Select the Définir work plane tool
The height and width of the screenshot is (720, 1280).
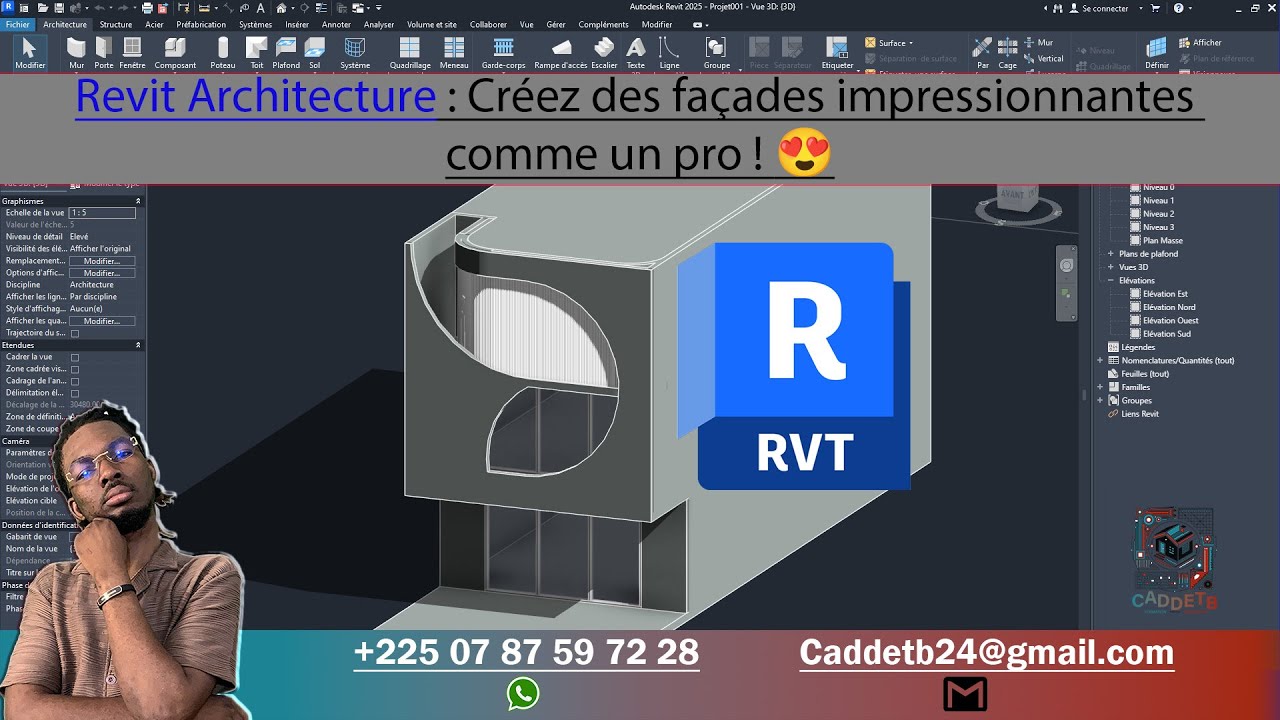tap(1157, 52)
